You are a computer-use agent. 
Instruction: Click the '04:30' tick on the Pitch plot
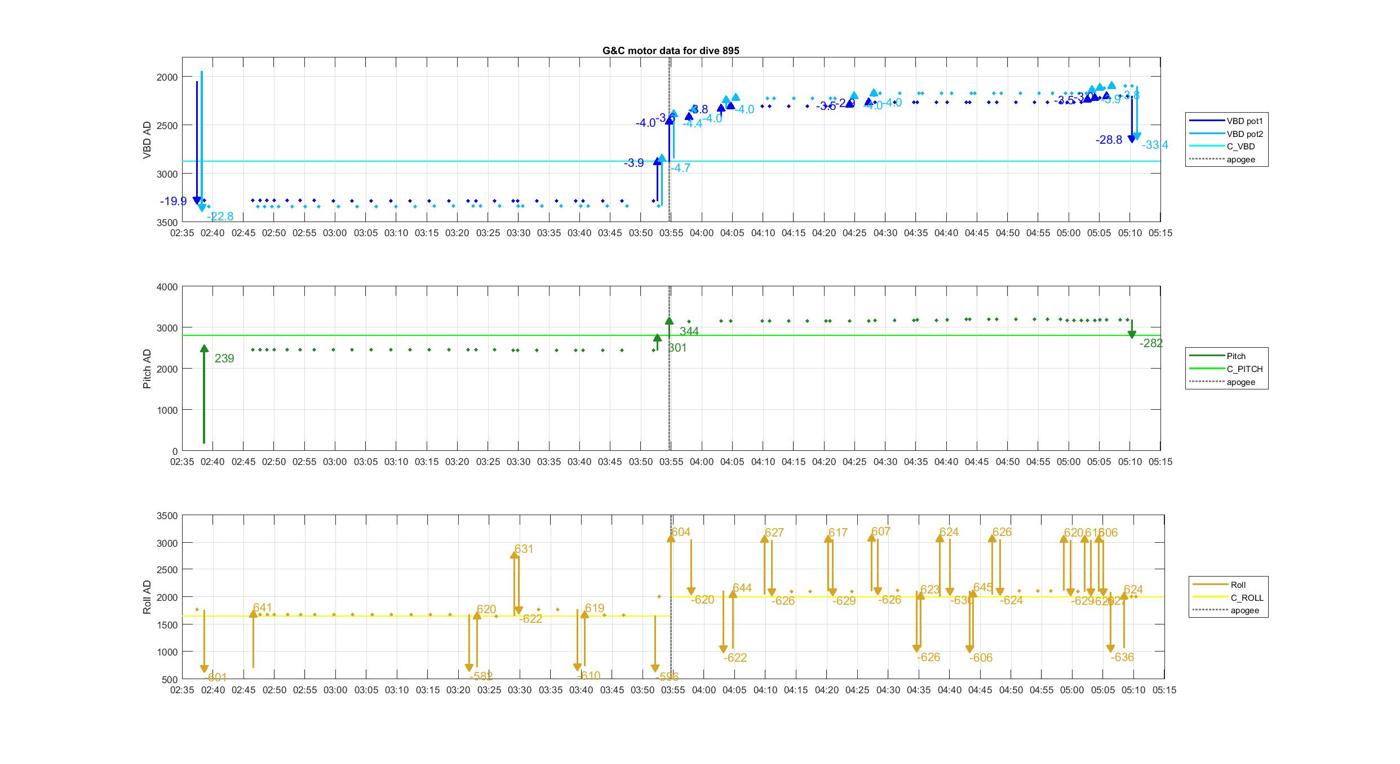pos(885,462)
